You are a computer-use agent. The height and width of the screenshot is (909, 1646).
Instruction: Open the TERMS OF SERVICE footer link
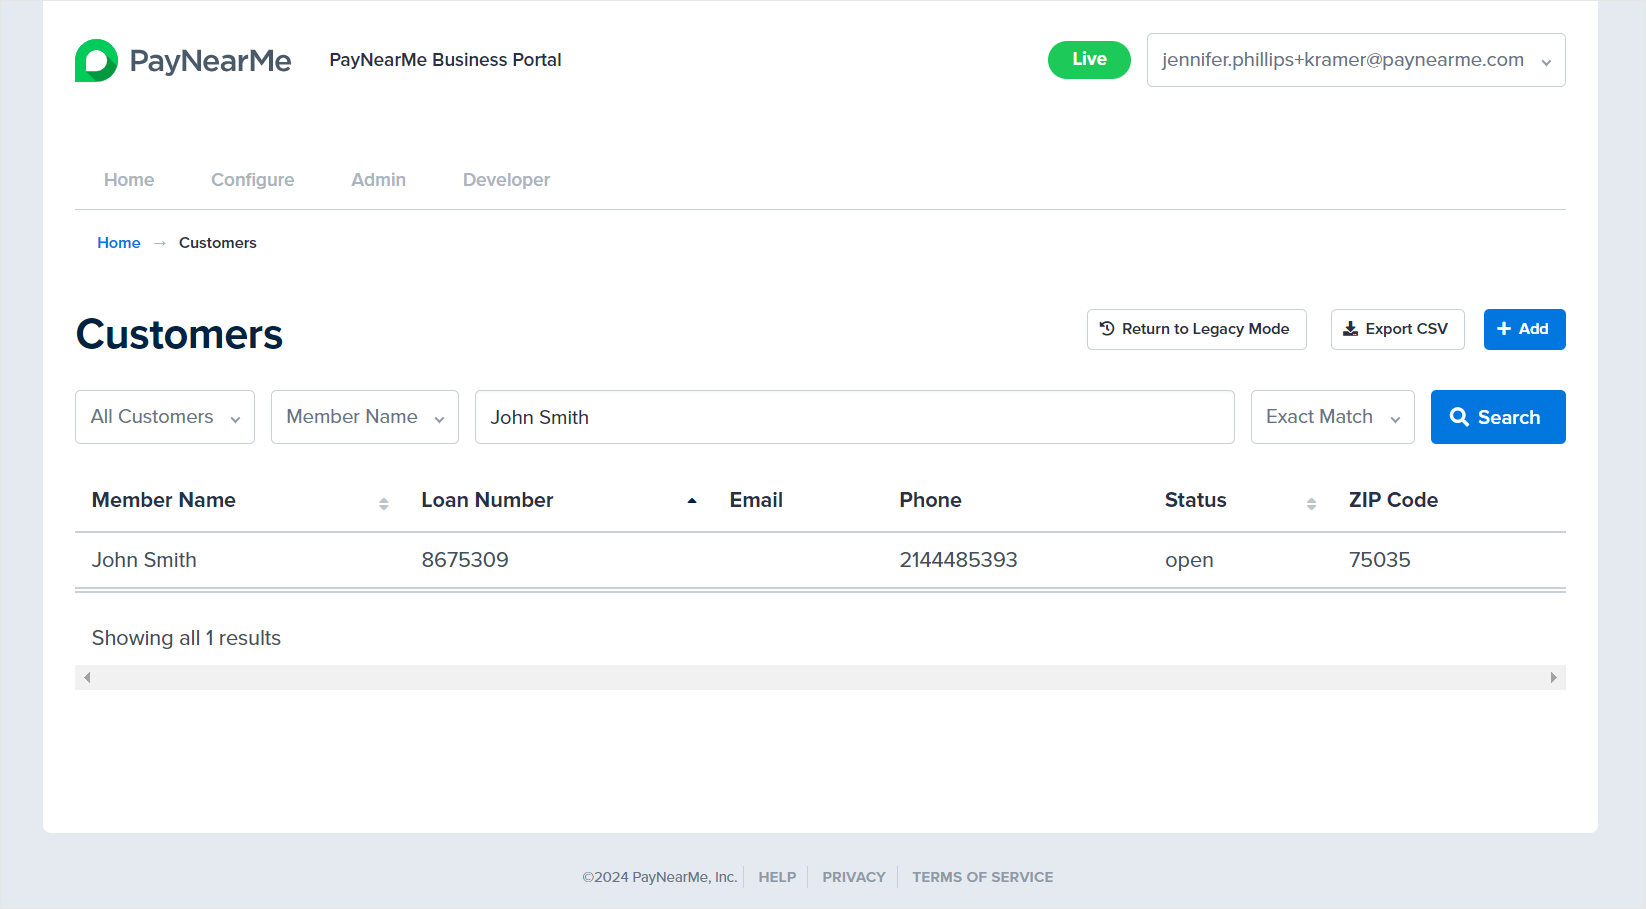(982, 877)
